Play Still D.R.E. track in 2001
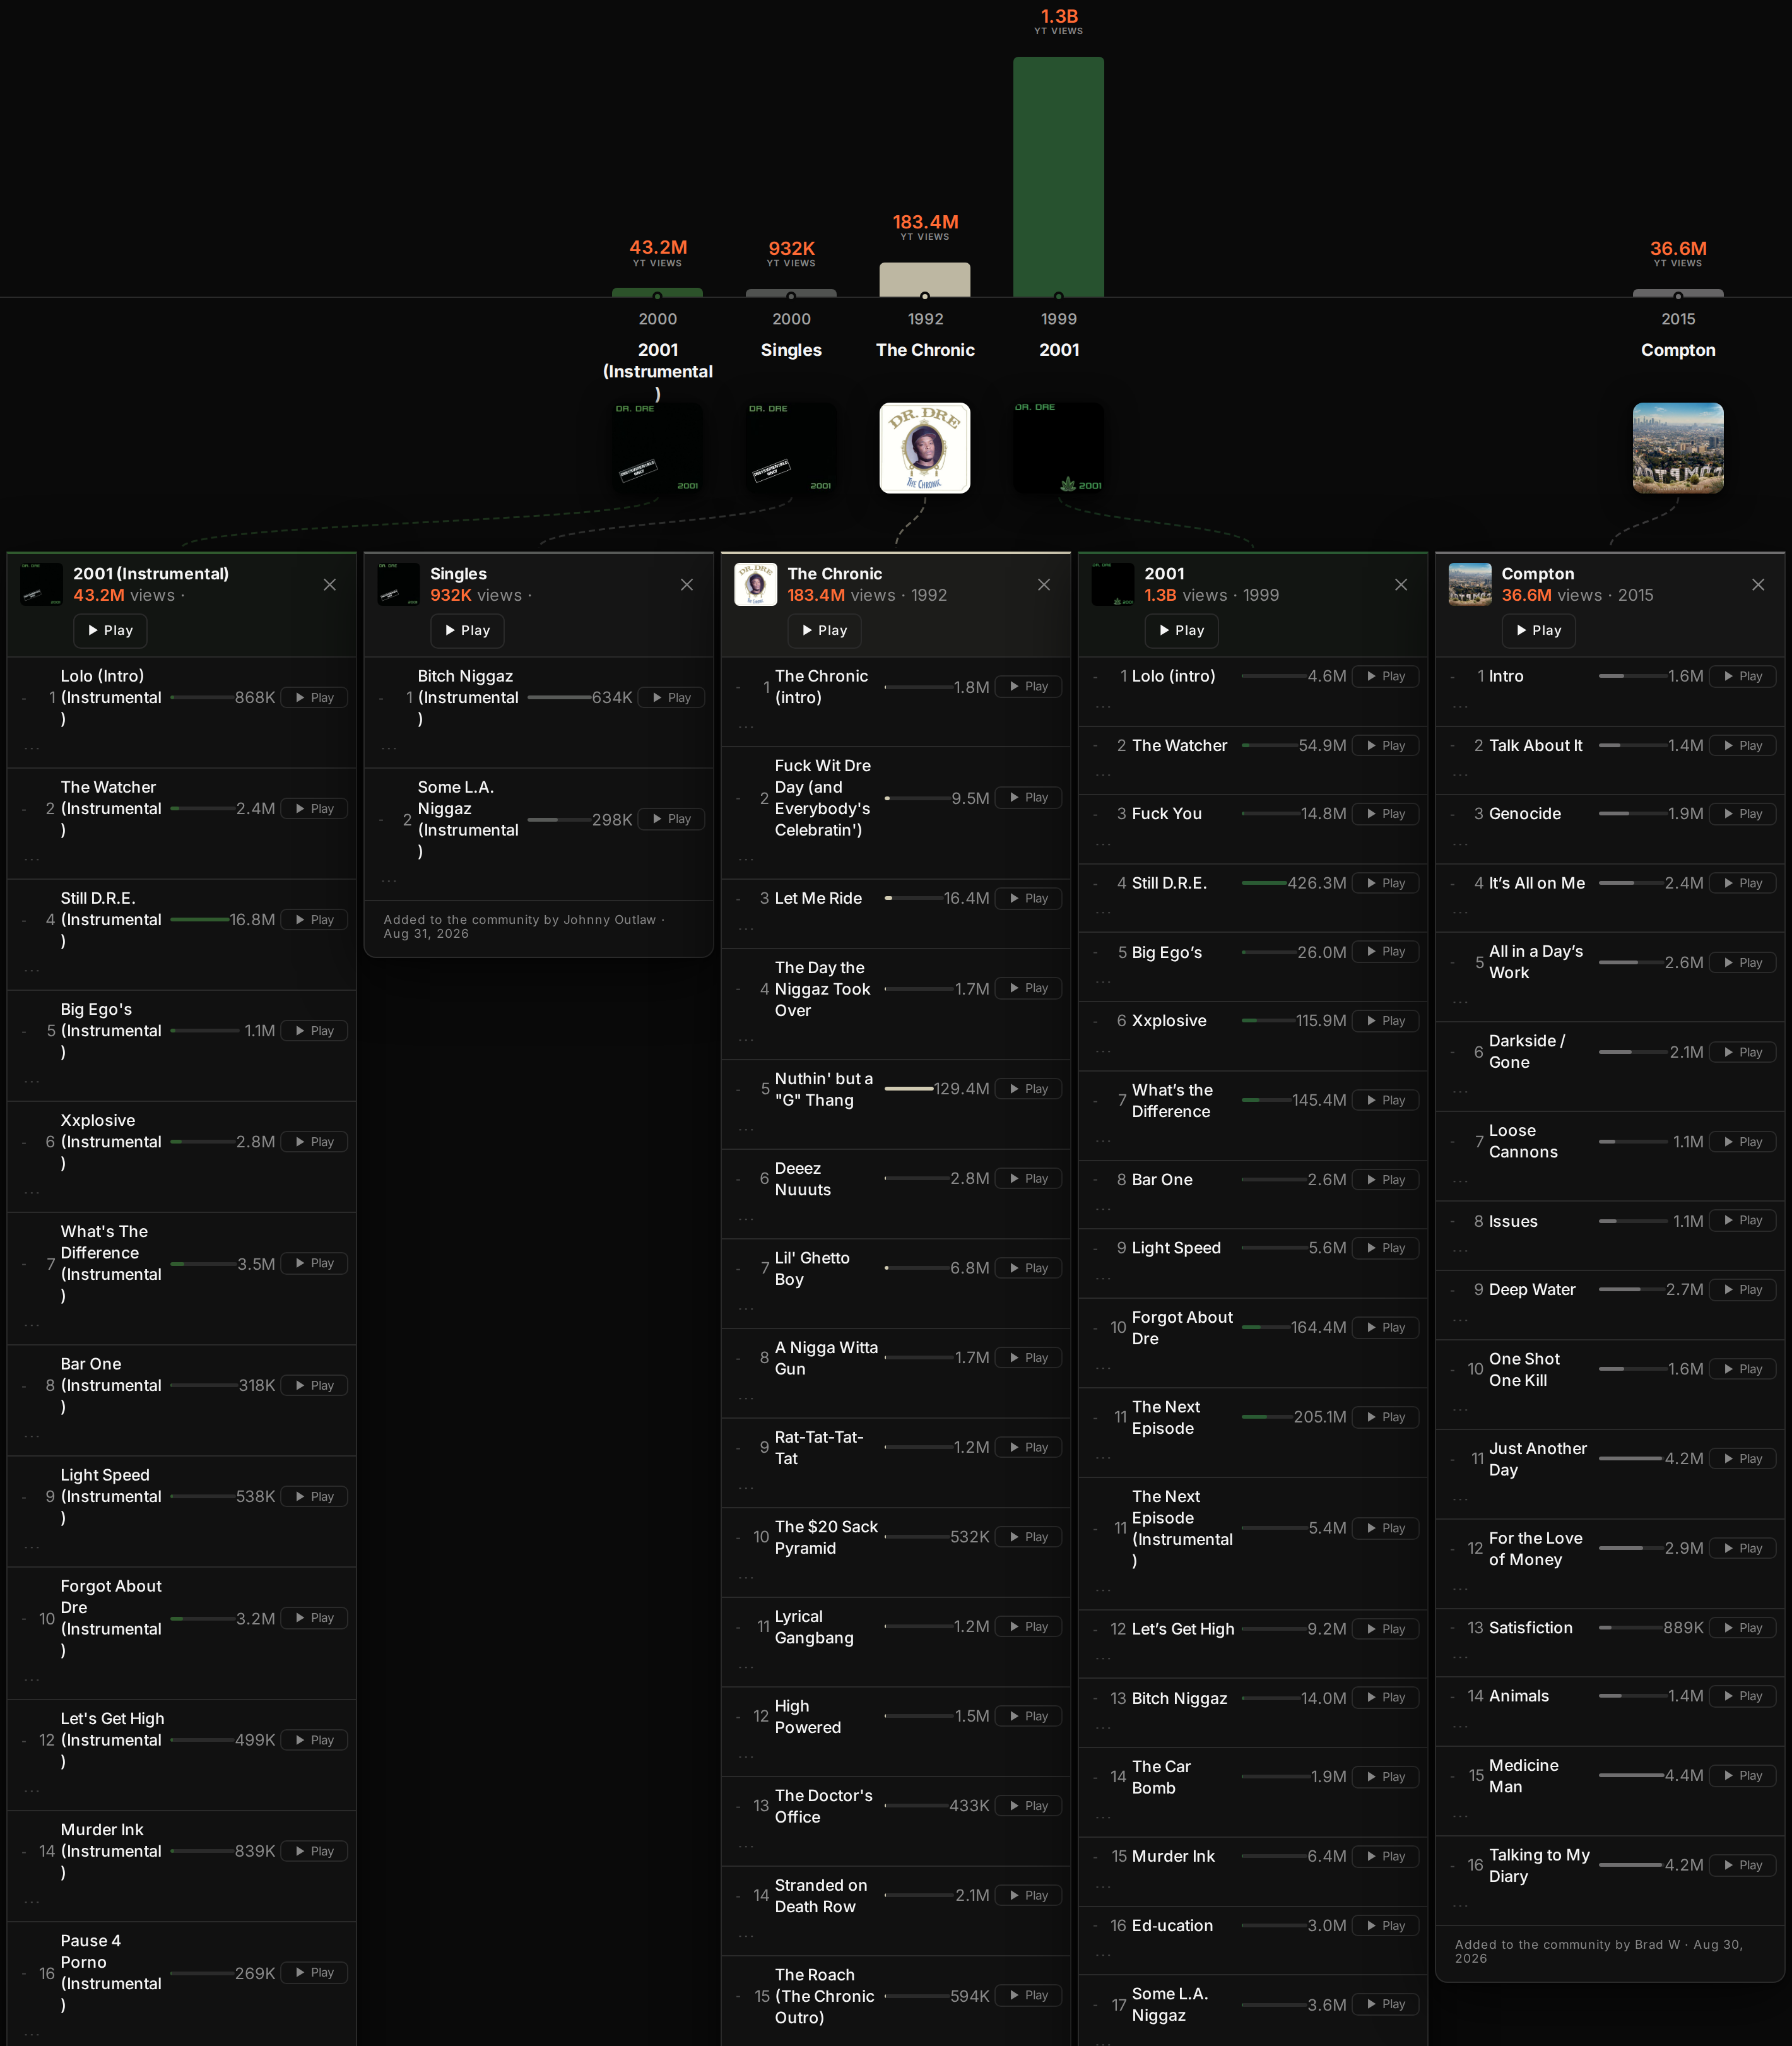 point(1385,884)
